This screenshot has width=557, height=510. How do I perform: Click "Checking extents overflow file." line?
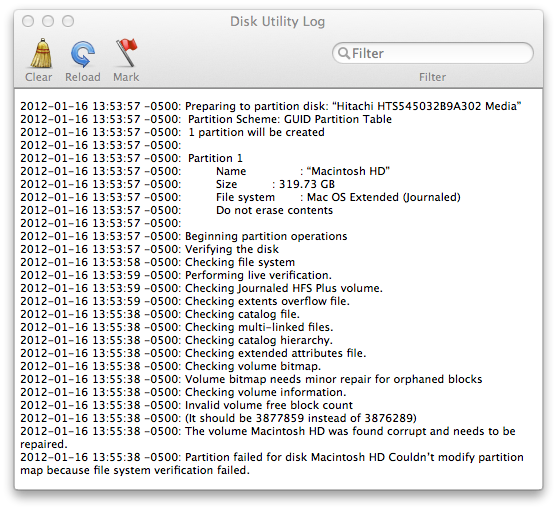tap(185, 301)
